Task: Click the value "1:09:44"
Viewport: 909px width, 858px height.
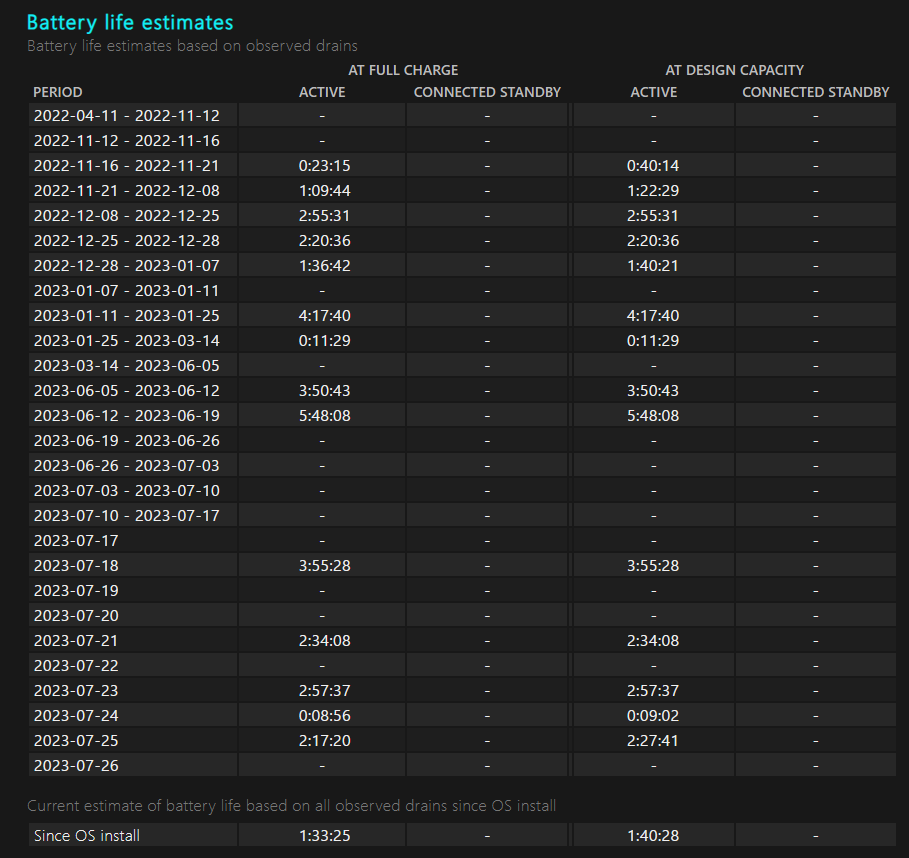Action: 324,190
